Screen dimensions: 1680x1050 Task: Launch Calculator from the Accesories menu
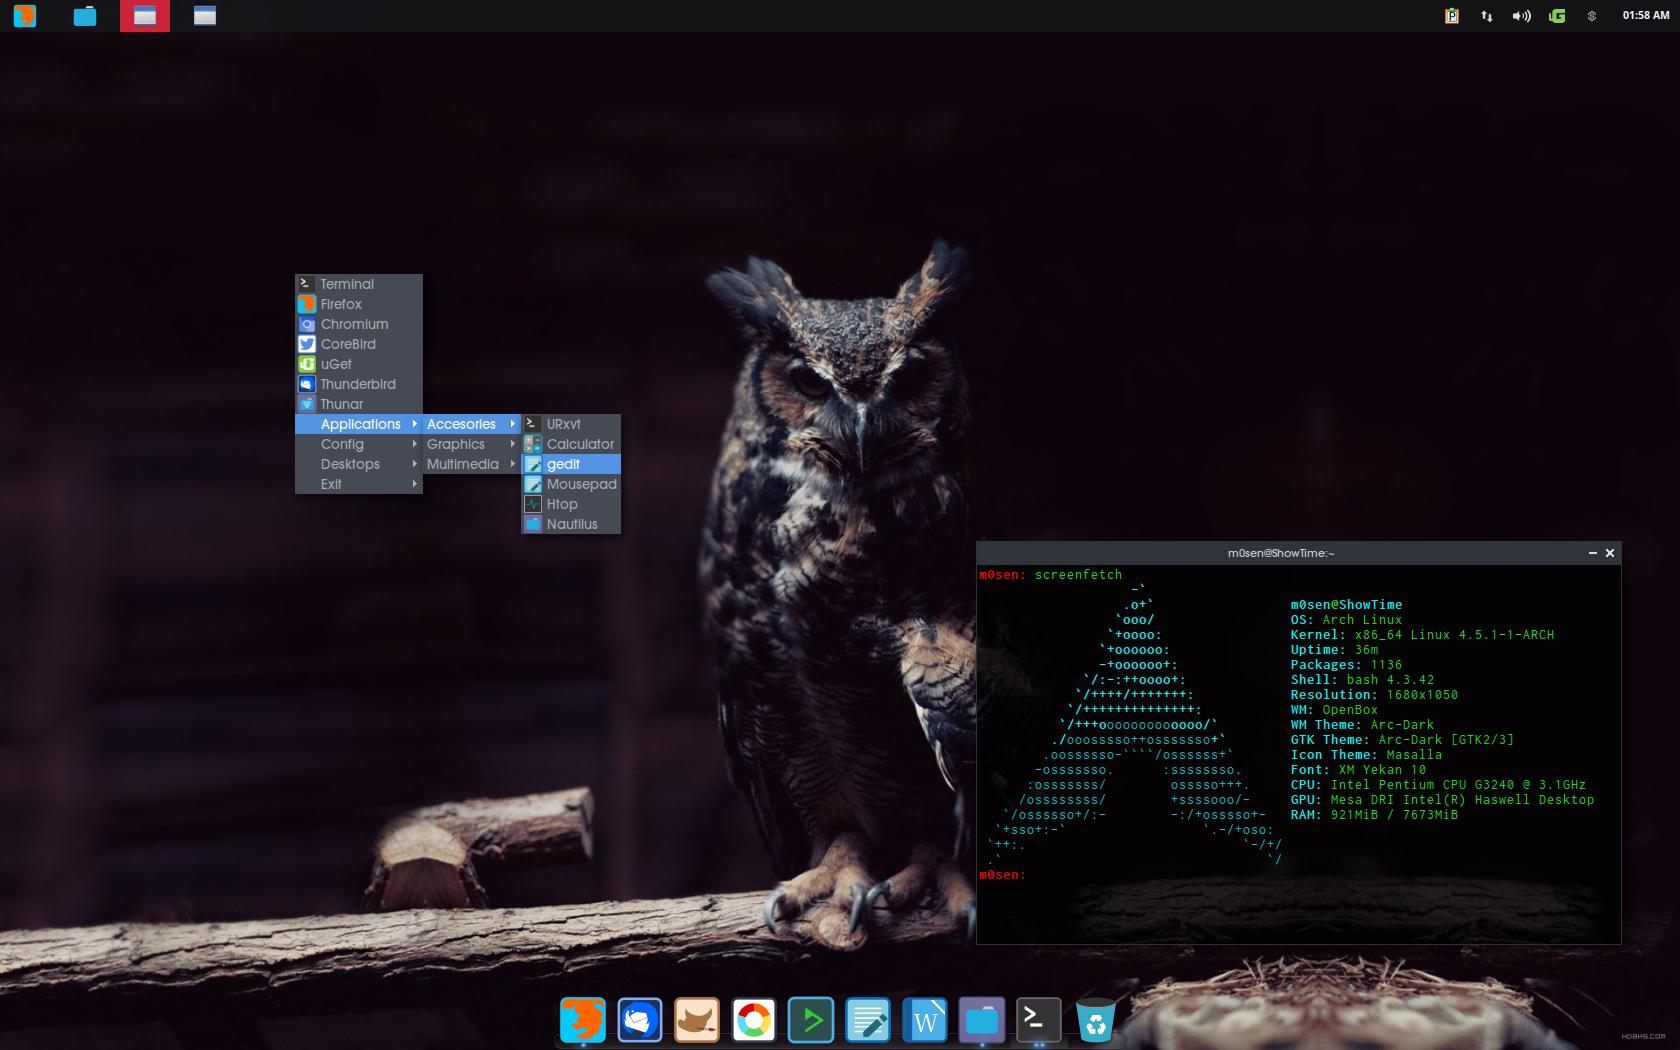571,444
